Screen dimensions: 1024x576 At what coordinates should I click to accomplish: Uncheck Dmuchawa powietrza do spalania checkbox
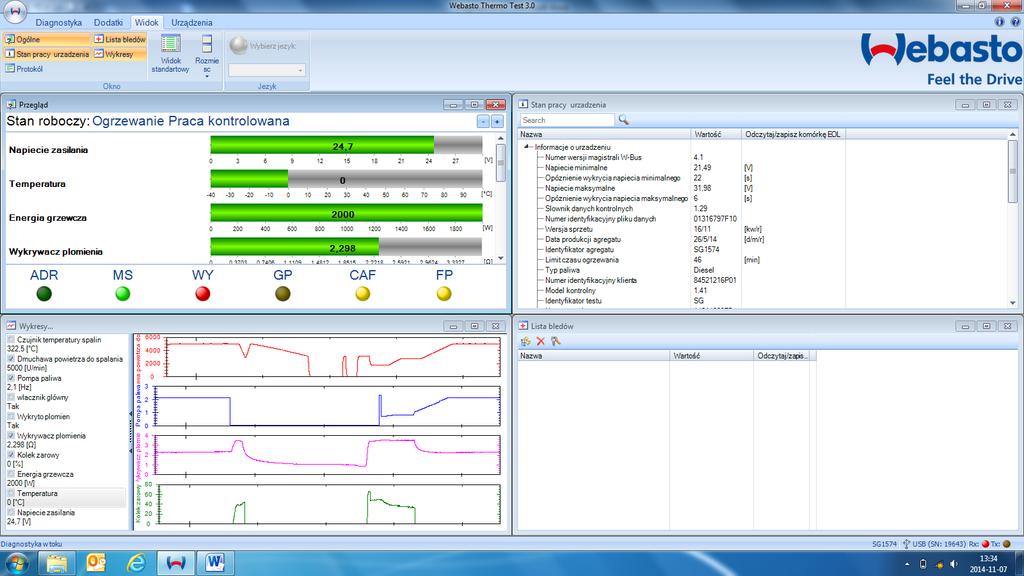[x=11, y=359]
